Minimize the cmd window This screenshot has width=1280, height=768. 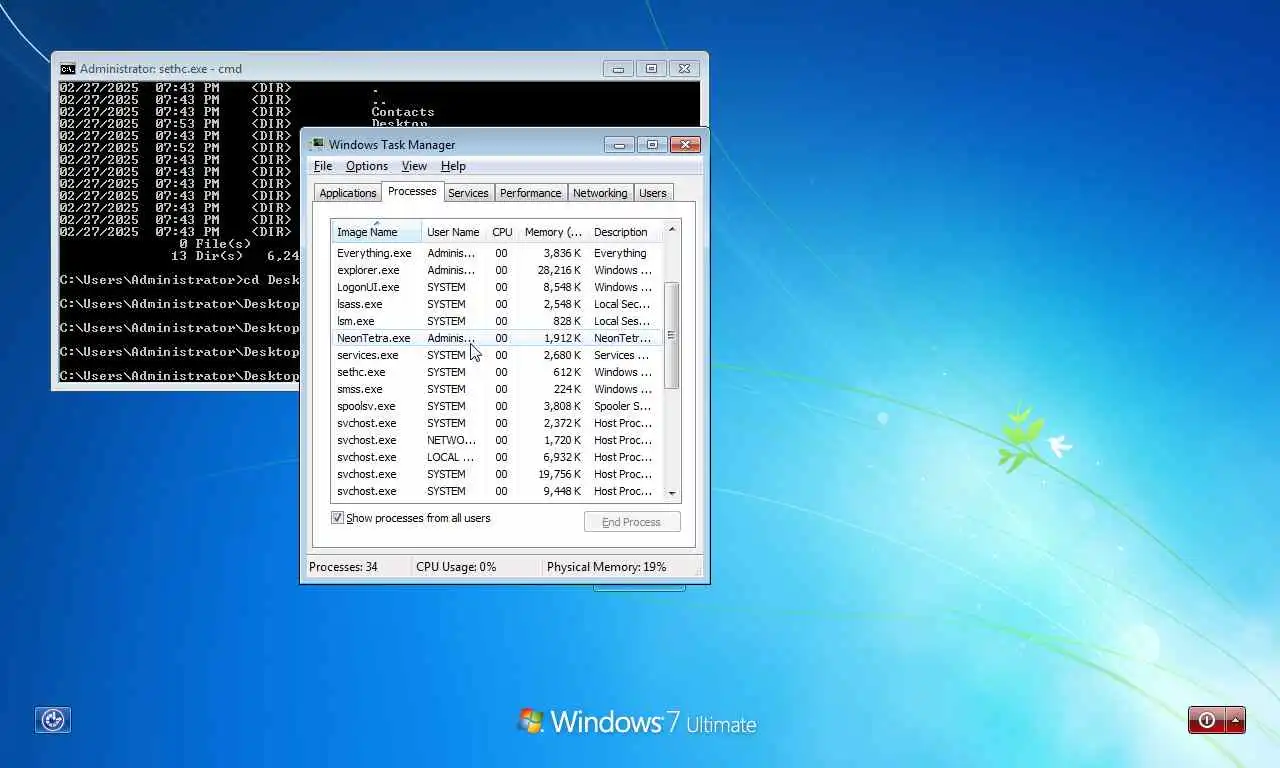coord(618,69)
